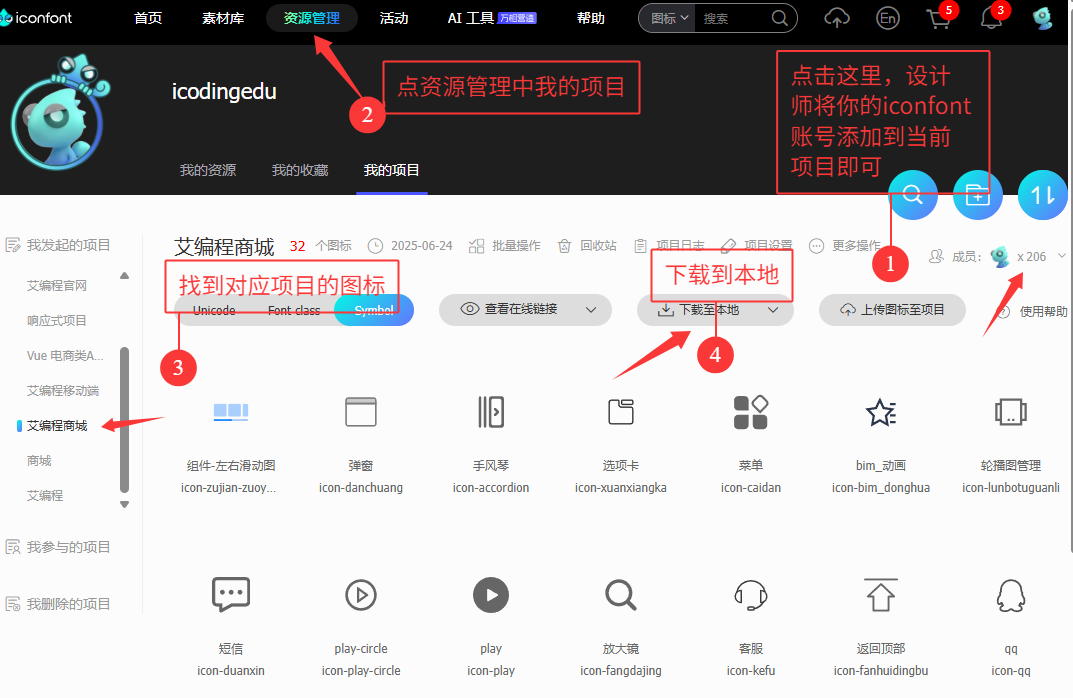The image size is (1073, 698).
Task: Open the shopping cart icon
Action: click(938, 18)
